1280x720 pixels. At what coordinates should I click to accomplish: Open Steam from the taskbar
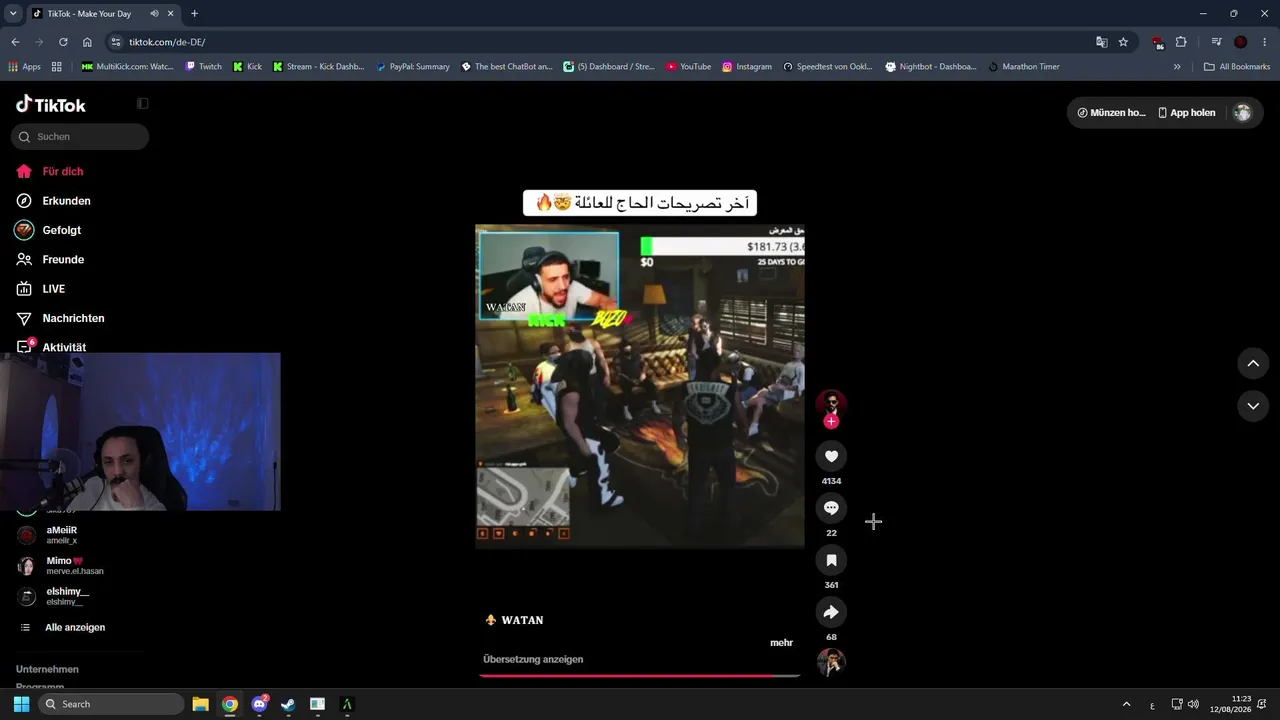point(288,704)
